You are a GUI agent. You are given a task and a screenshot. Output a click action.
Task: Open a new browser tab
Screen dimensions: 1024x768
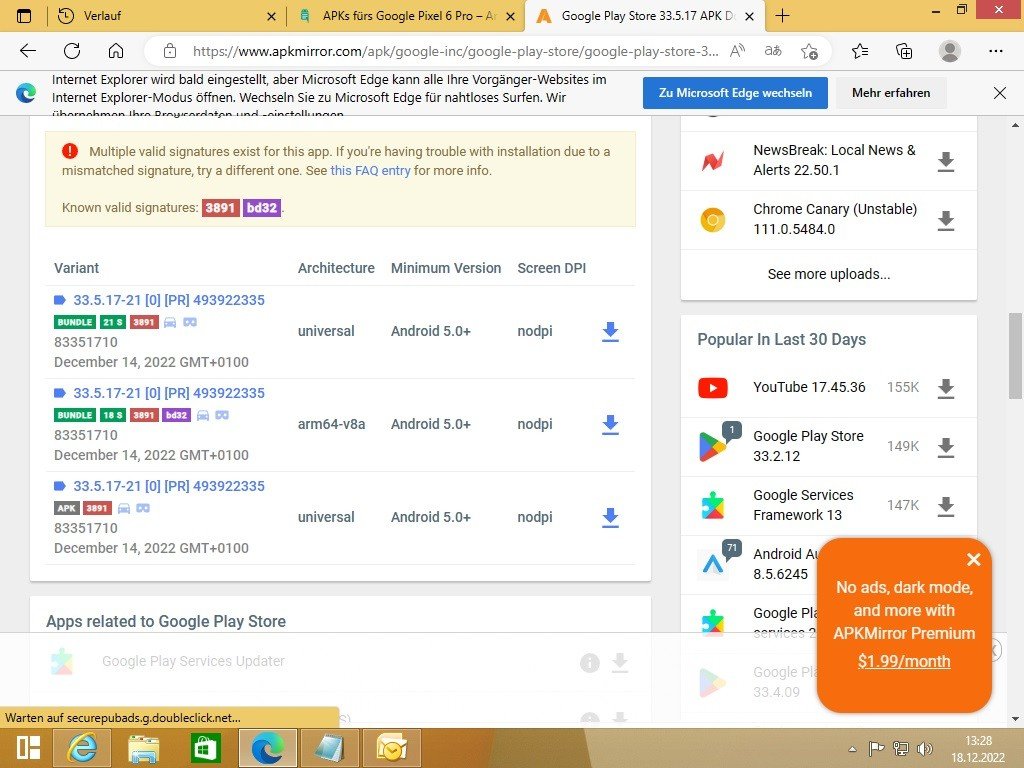[x=782, y=16]
